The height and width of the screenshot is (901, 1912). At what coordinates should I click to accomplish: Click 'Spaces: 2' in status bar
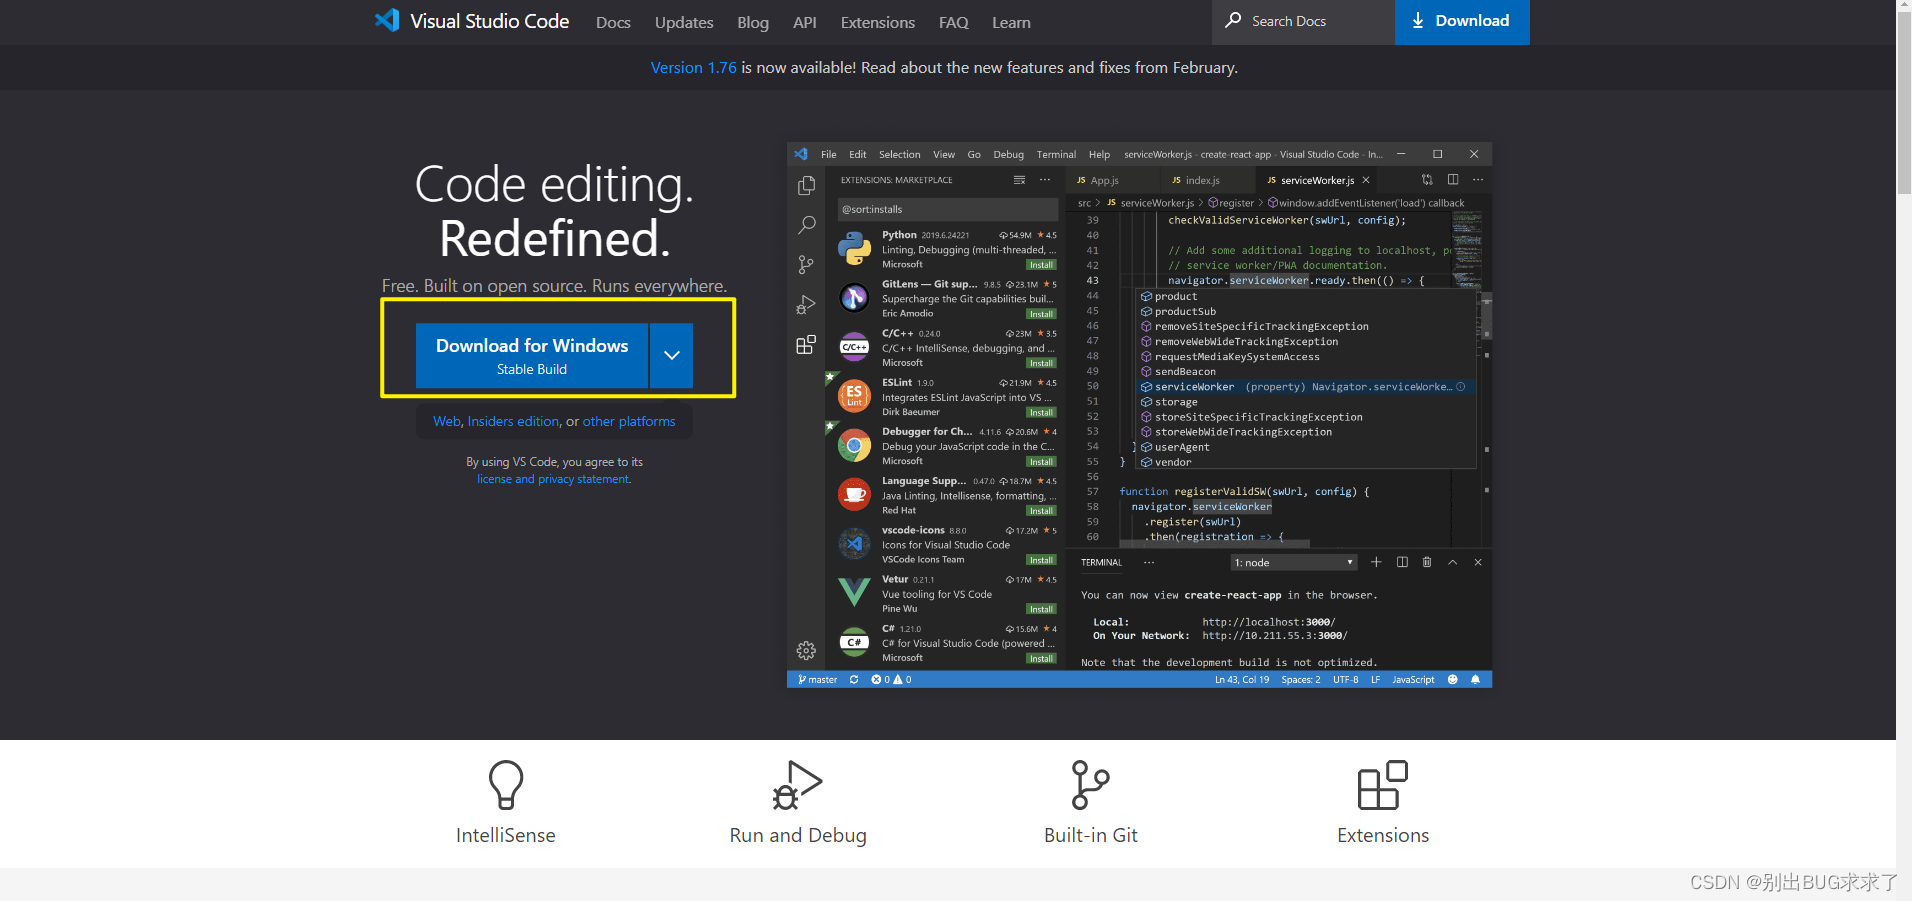tap(1300, 680)
